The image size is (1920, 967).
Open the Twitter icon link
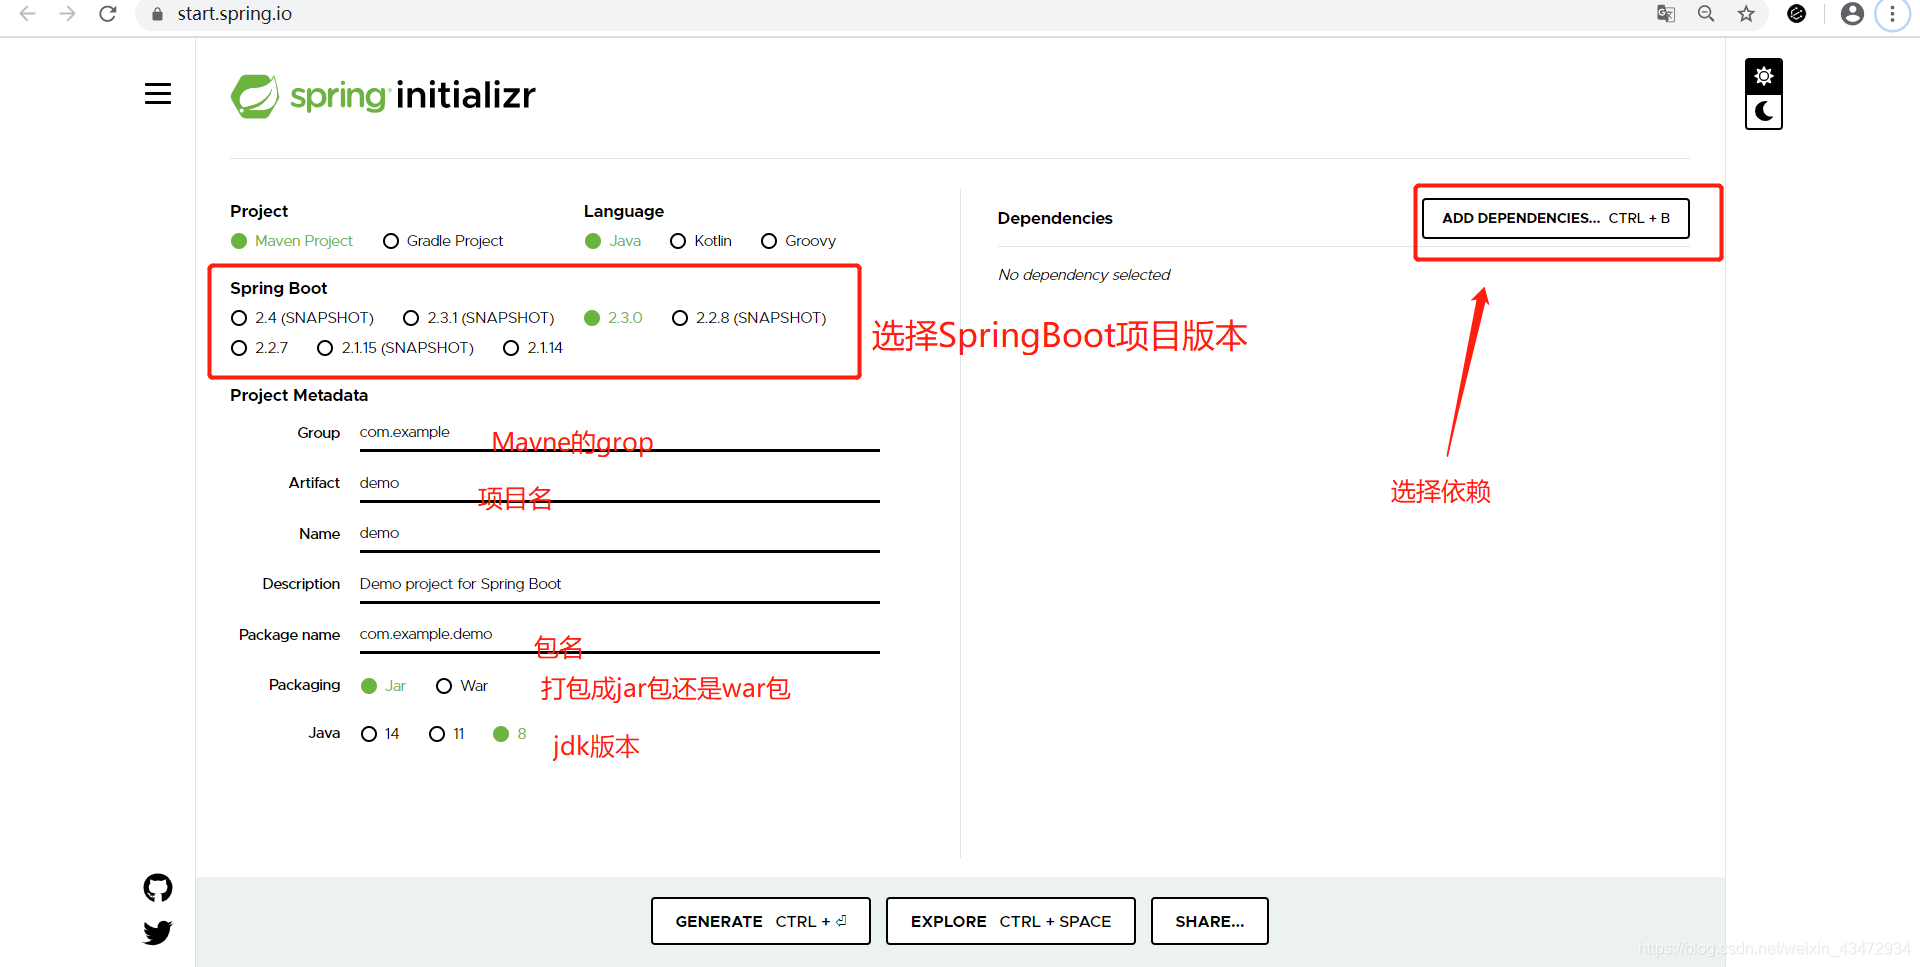pos(158,933)
